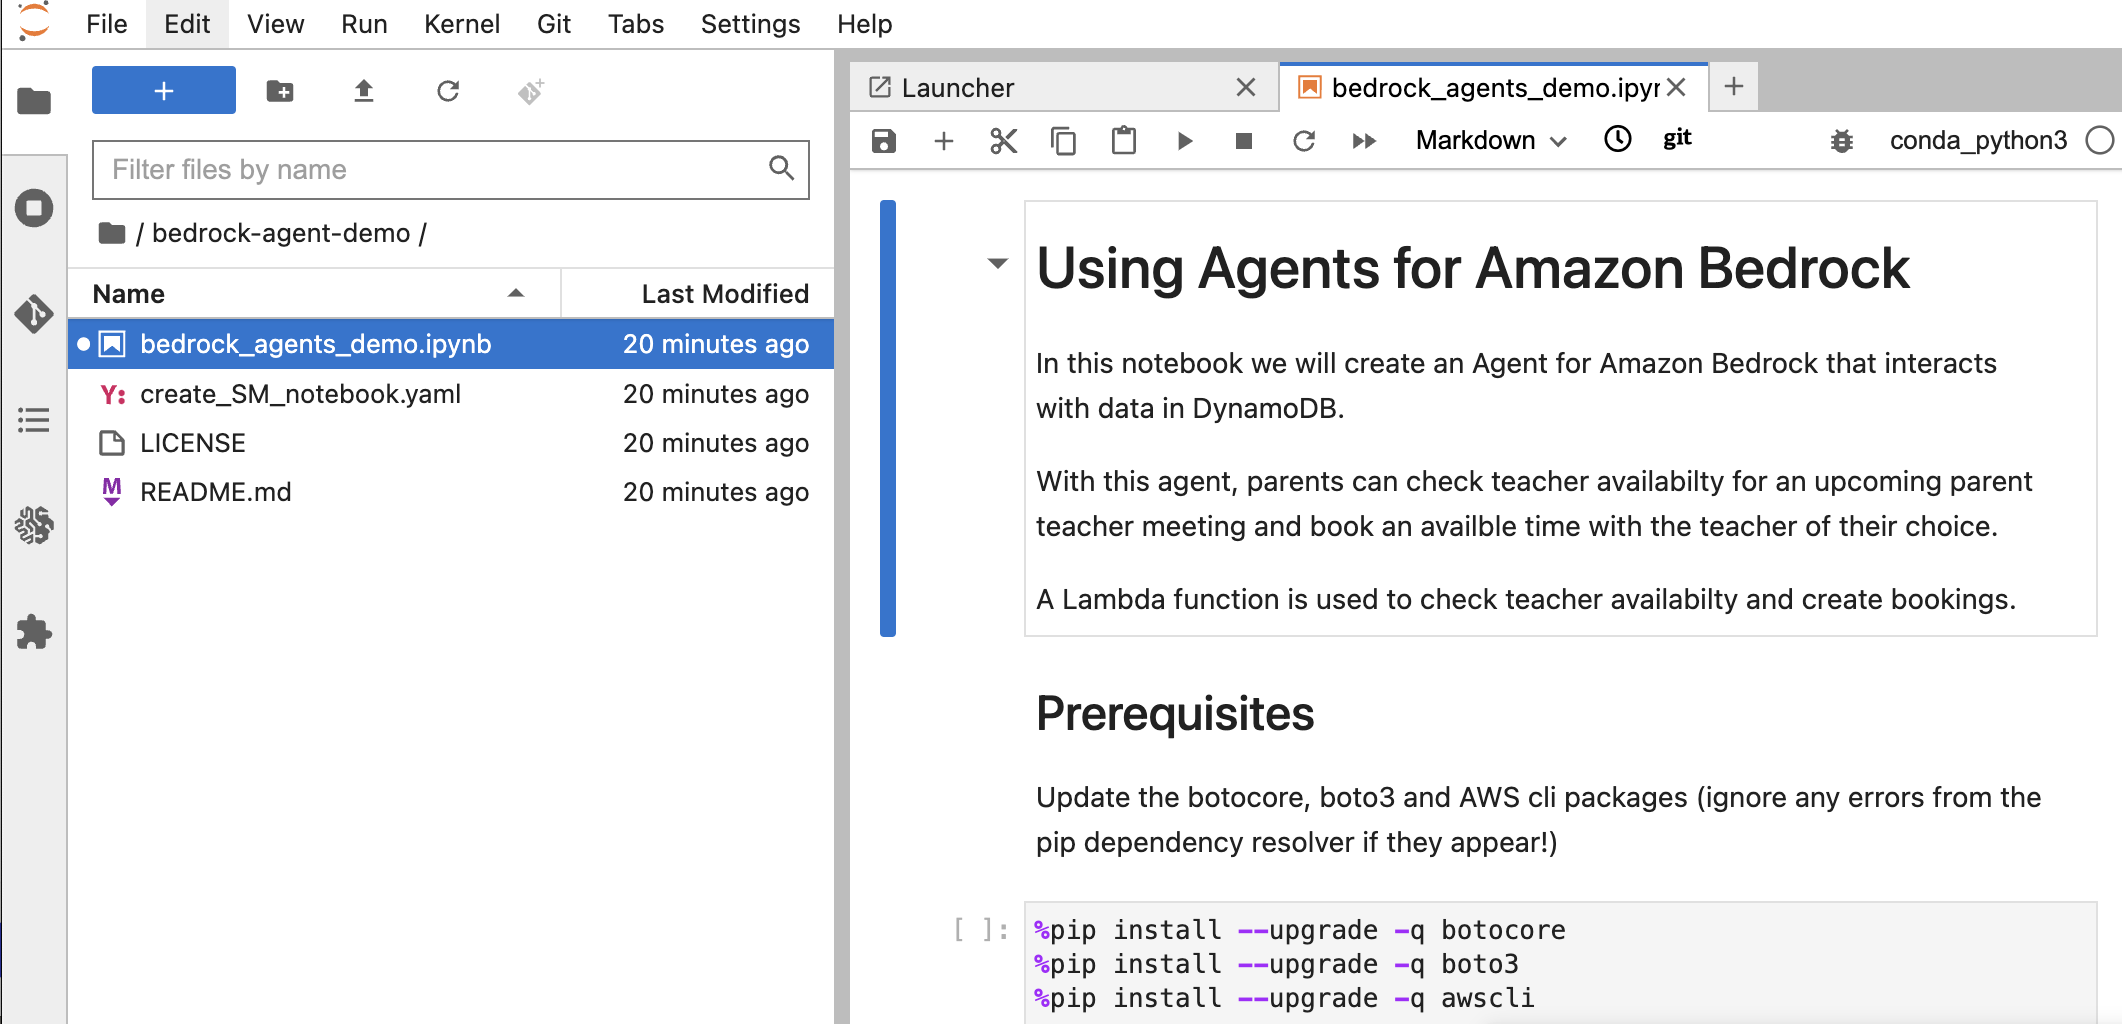The height and width of the screenshot is (1024, 2122).
Task: Run the selected cell
Action: tap(1184, 141)
